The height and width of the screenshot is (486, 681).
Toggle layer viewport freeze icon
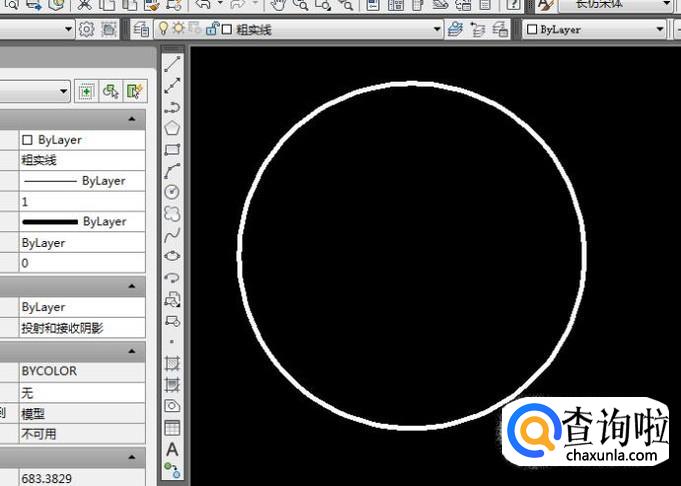pyautogui.click(x=193, y=29)
